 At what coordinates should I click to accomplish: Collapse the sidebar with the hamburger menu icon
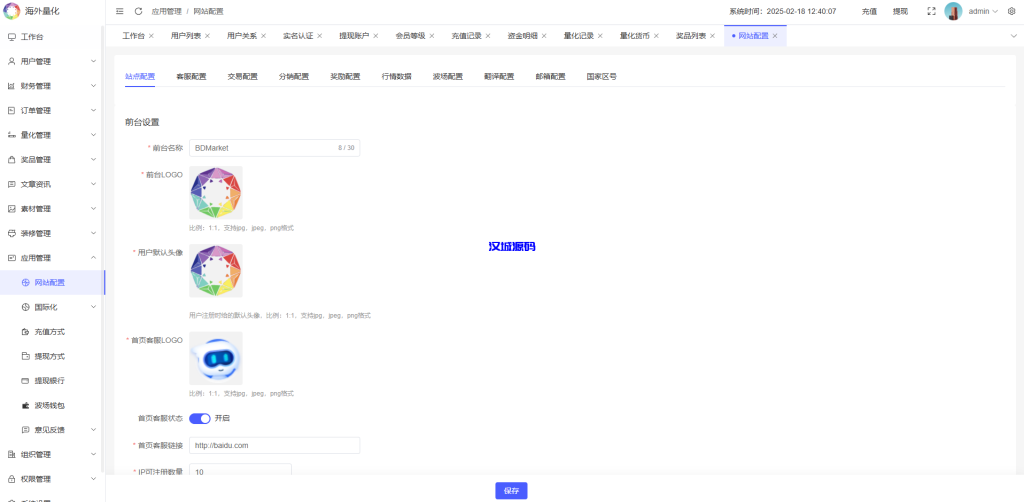120,11
